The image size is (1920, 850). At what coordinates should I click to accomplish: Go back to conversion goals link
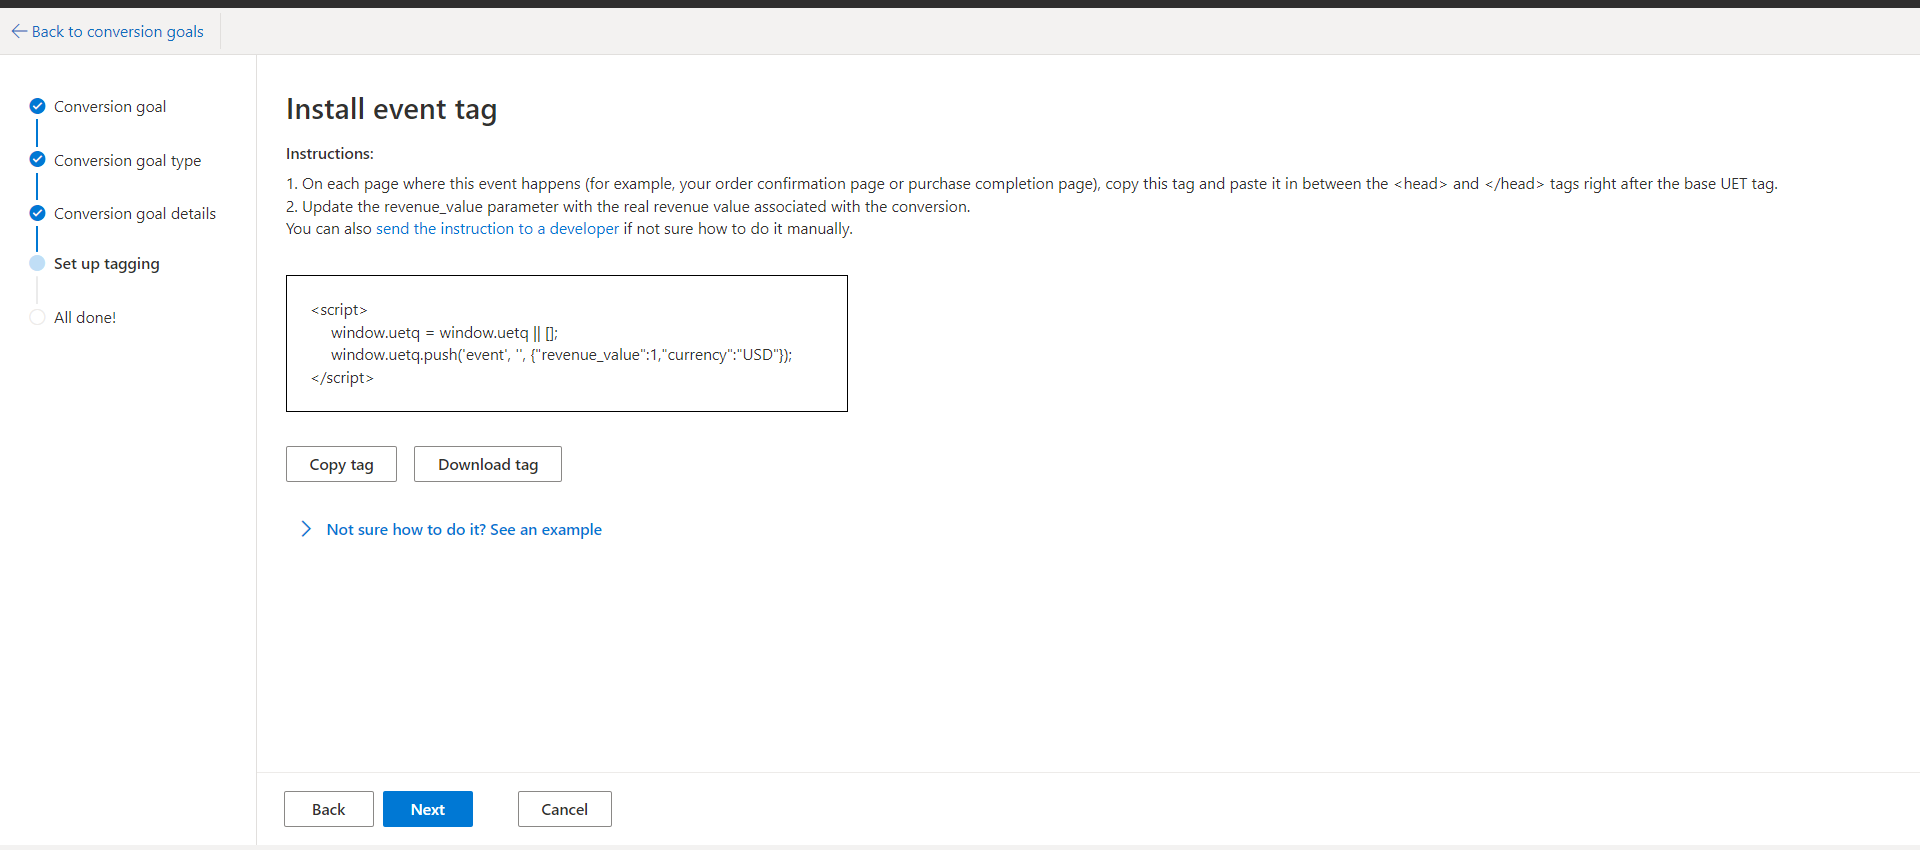tap(108, 31)
